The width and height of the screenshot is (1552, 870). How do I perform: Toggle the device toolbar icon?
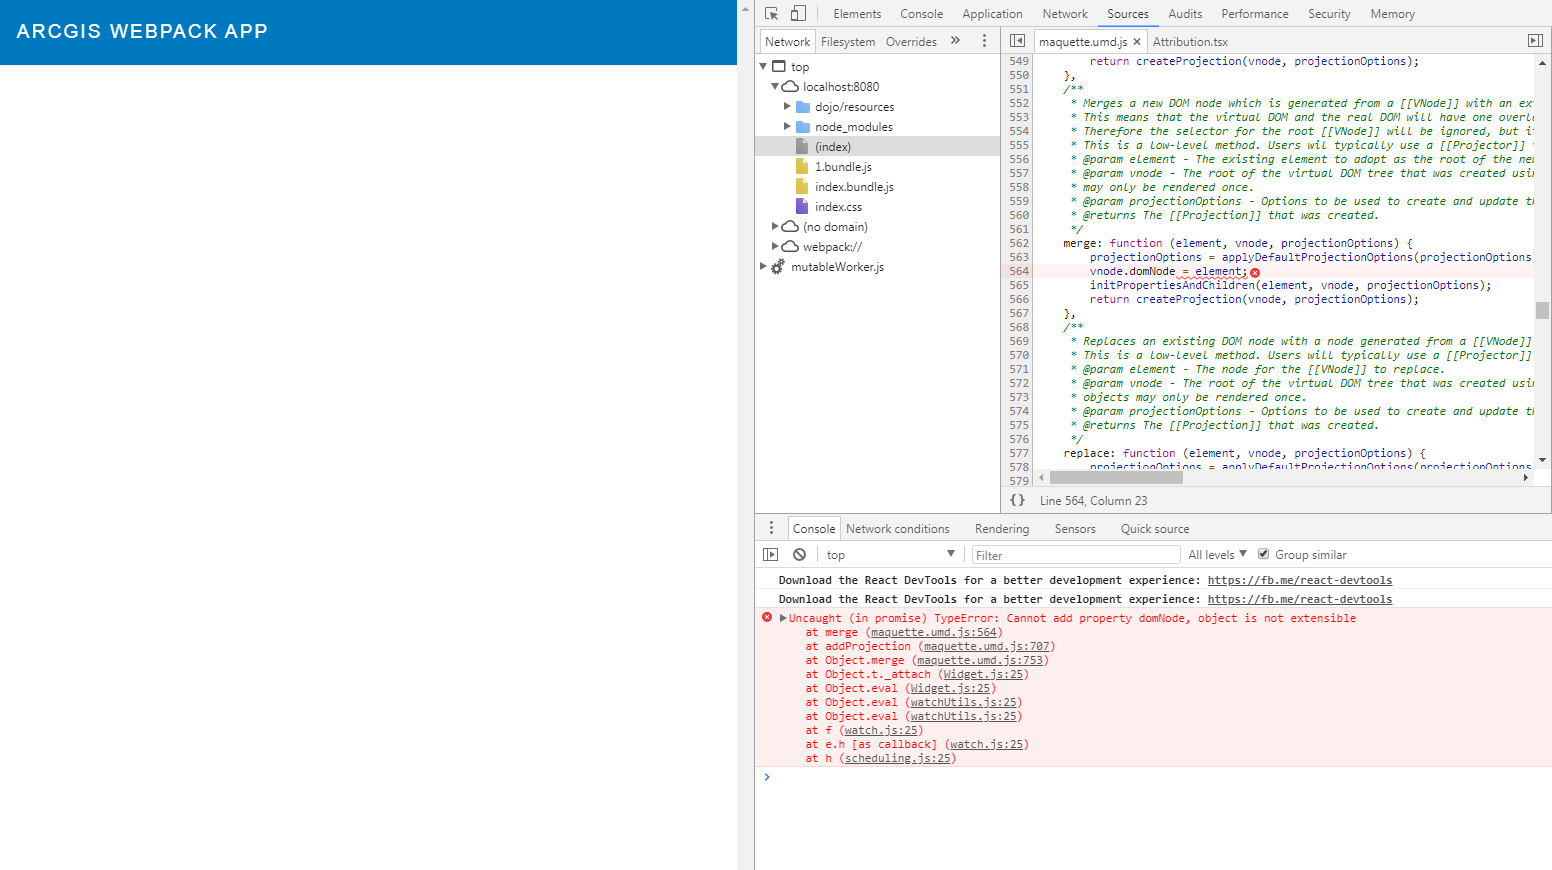tap(798, 14)
